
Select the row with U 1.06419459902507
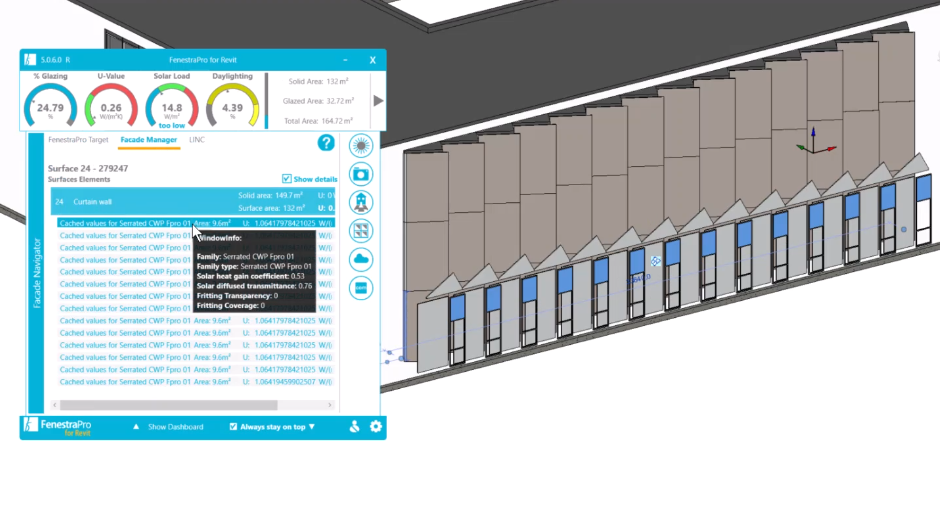(196, 382)
